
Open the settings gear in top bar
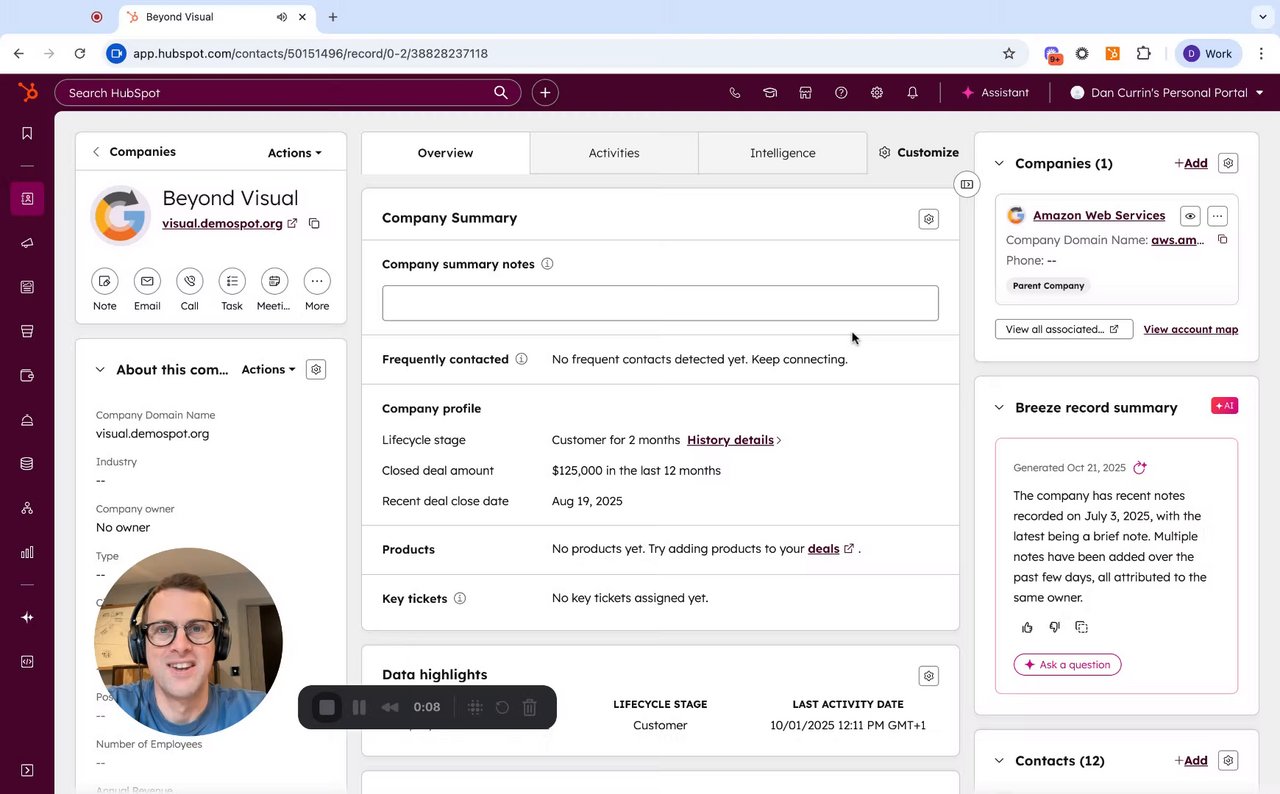[x=877, y=92]
